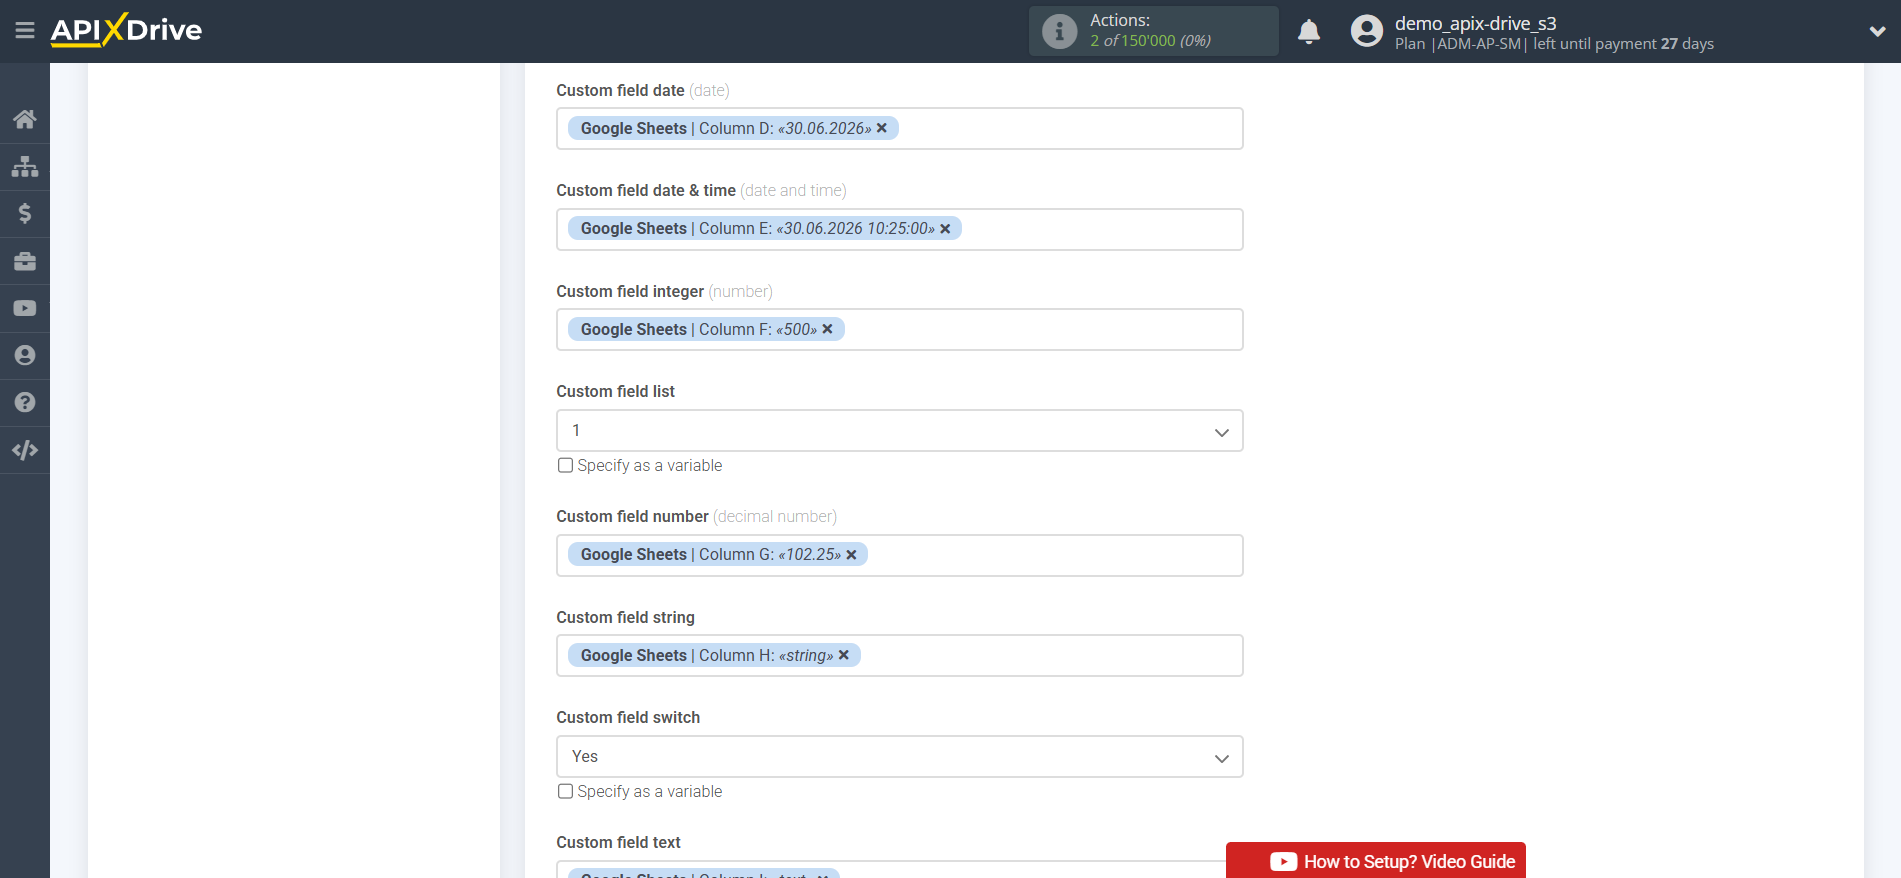The image size is (1901, 878).
Task: Check Specify as a variable under list
Action: (565, 465)
